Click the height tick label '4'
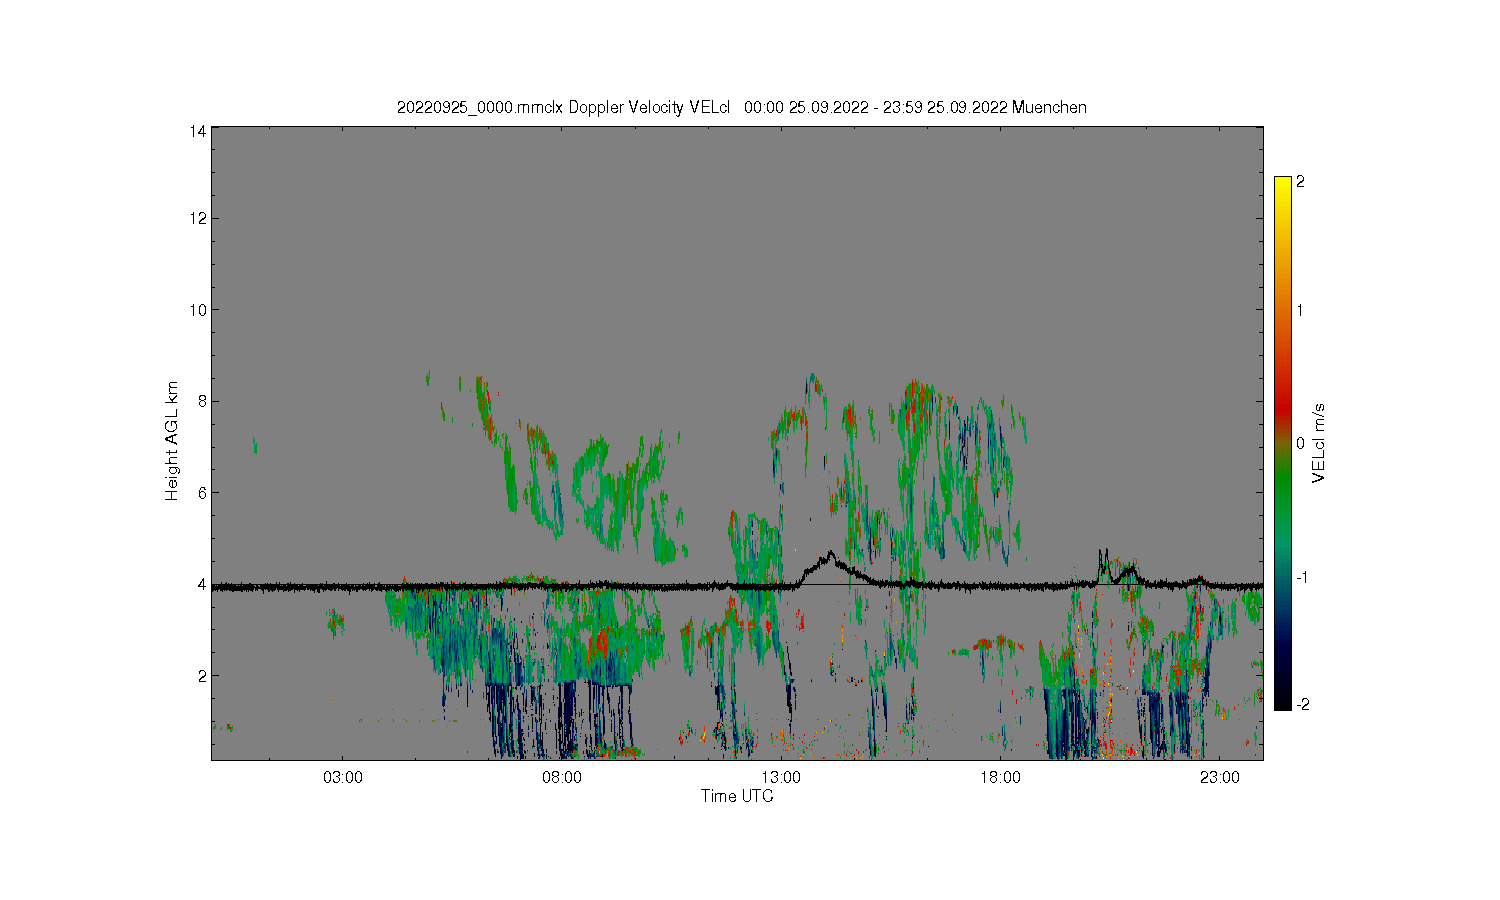 coord(202,584)
